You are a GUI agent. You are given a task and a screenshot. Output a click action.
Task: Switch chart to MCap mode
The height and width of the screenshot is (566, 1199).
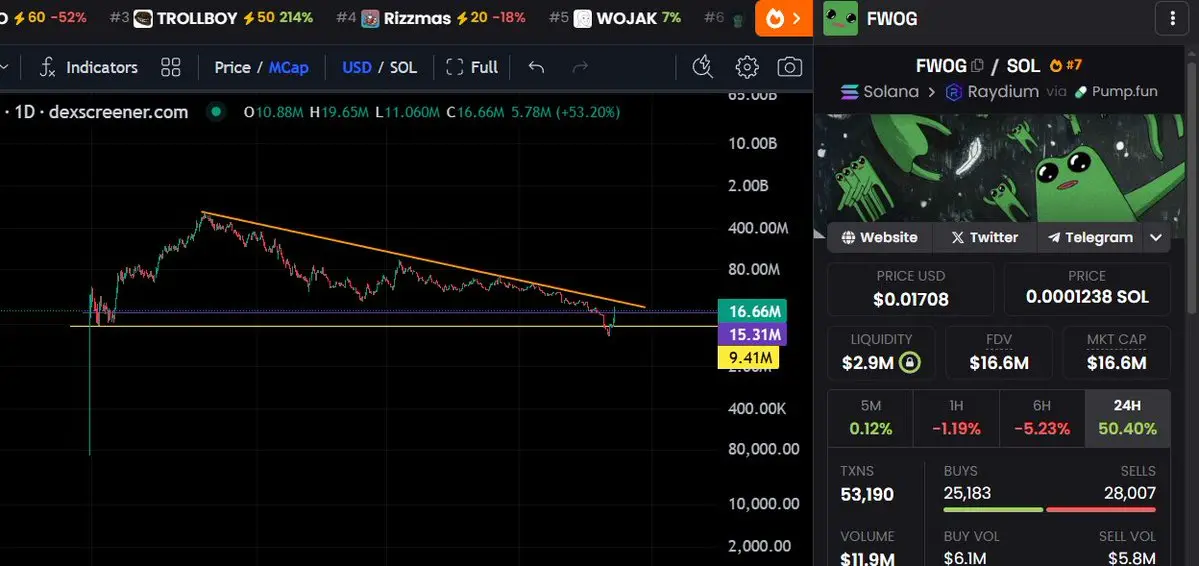(x=288, y=67)
